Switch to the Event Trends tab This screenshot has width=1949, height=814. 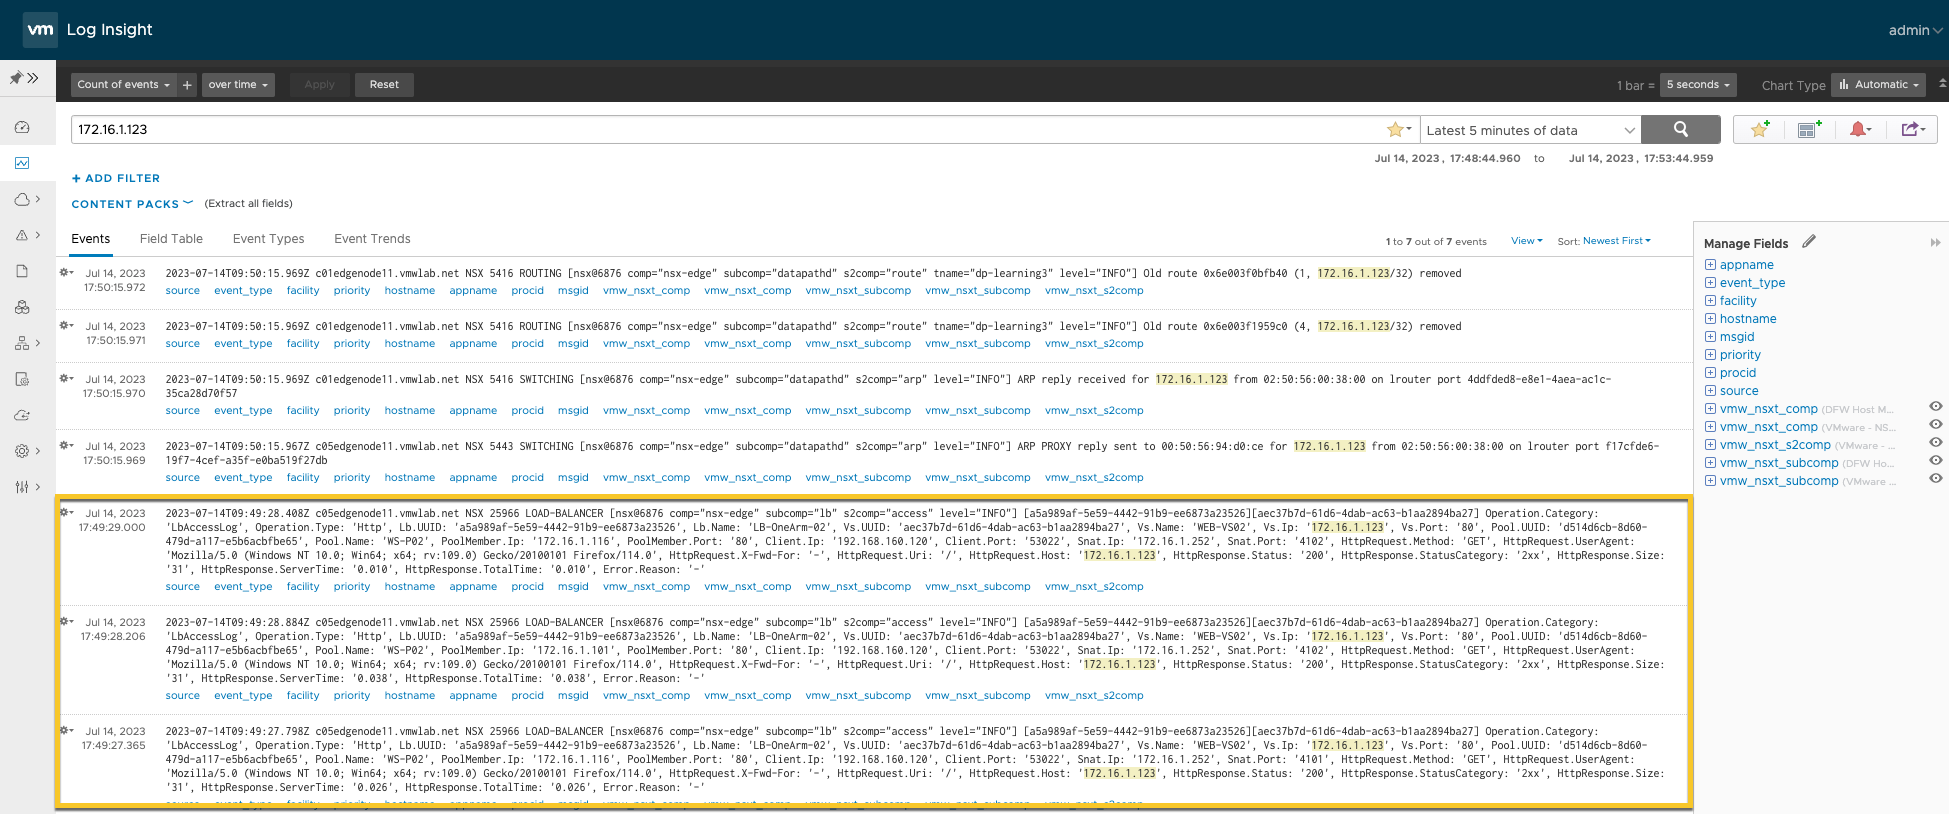pyautogui.click(x=372, y=239)
